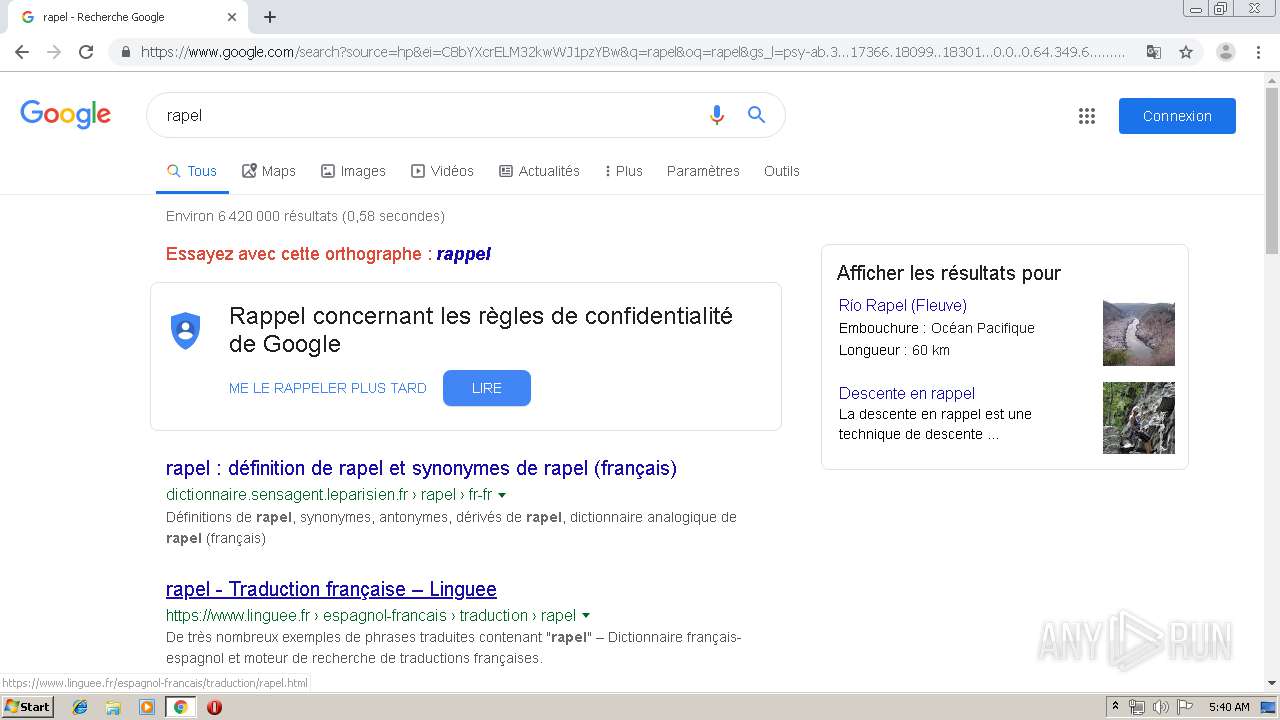Open the Google apps grid

[1087, 116]
